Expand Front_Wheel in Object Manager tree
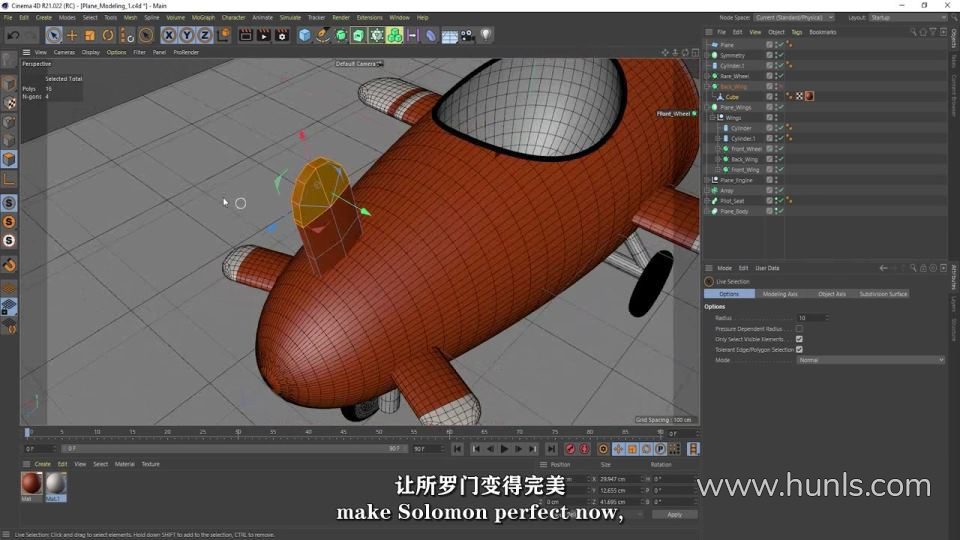This screenshot has width=960, height=540. click(x=718, y=149)
